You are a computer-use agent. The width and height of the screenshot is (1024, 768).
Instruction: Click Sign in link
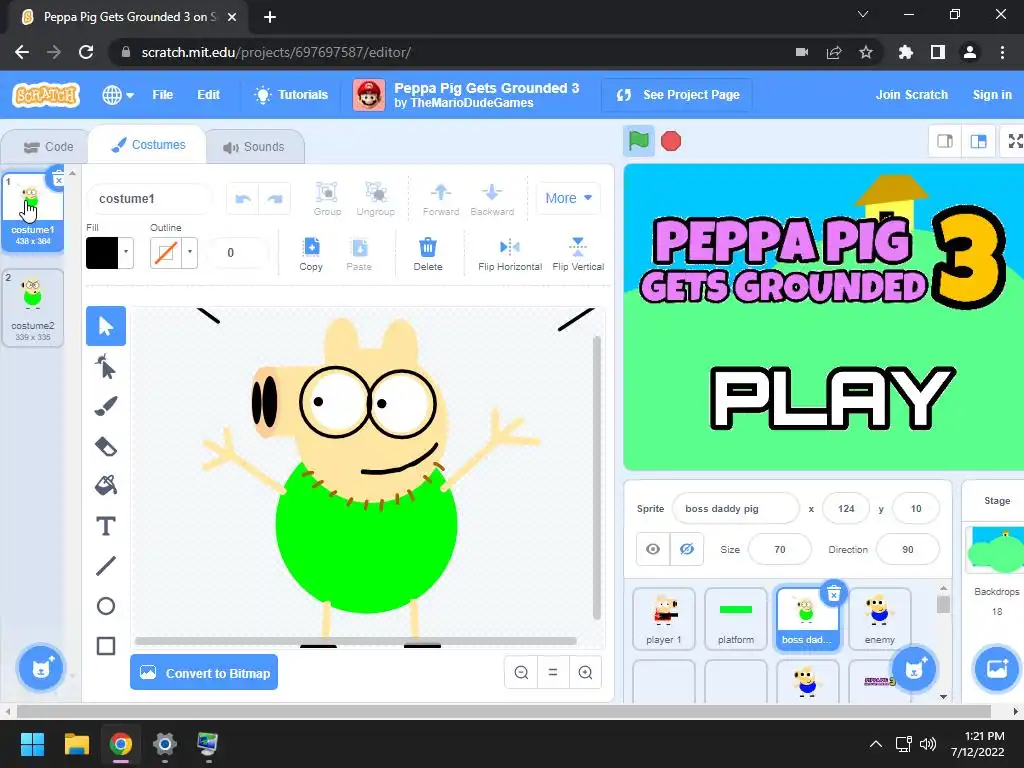point(992,95)
